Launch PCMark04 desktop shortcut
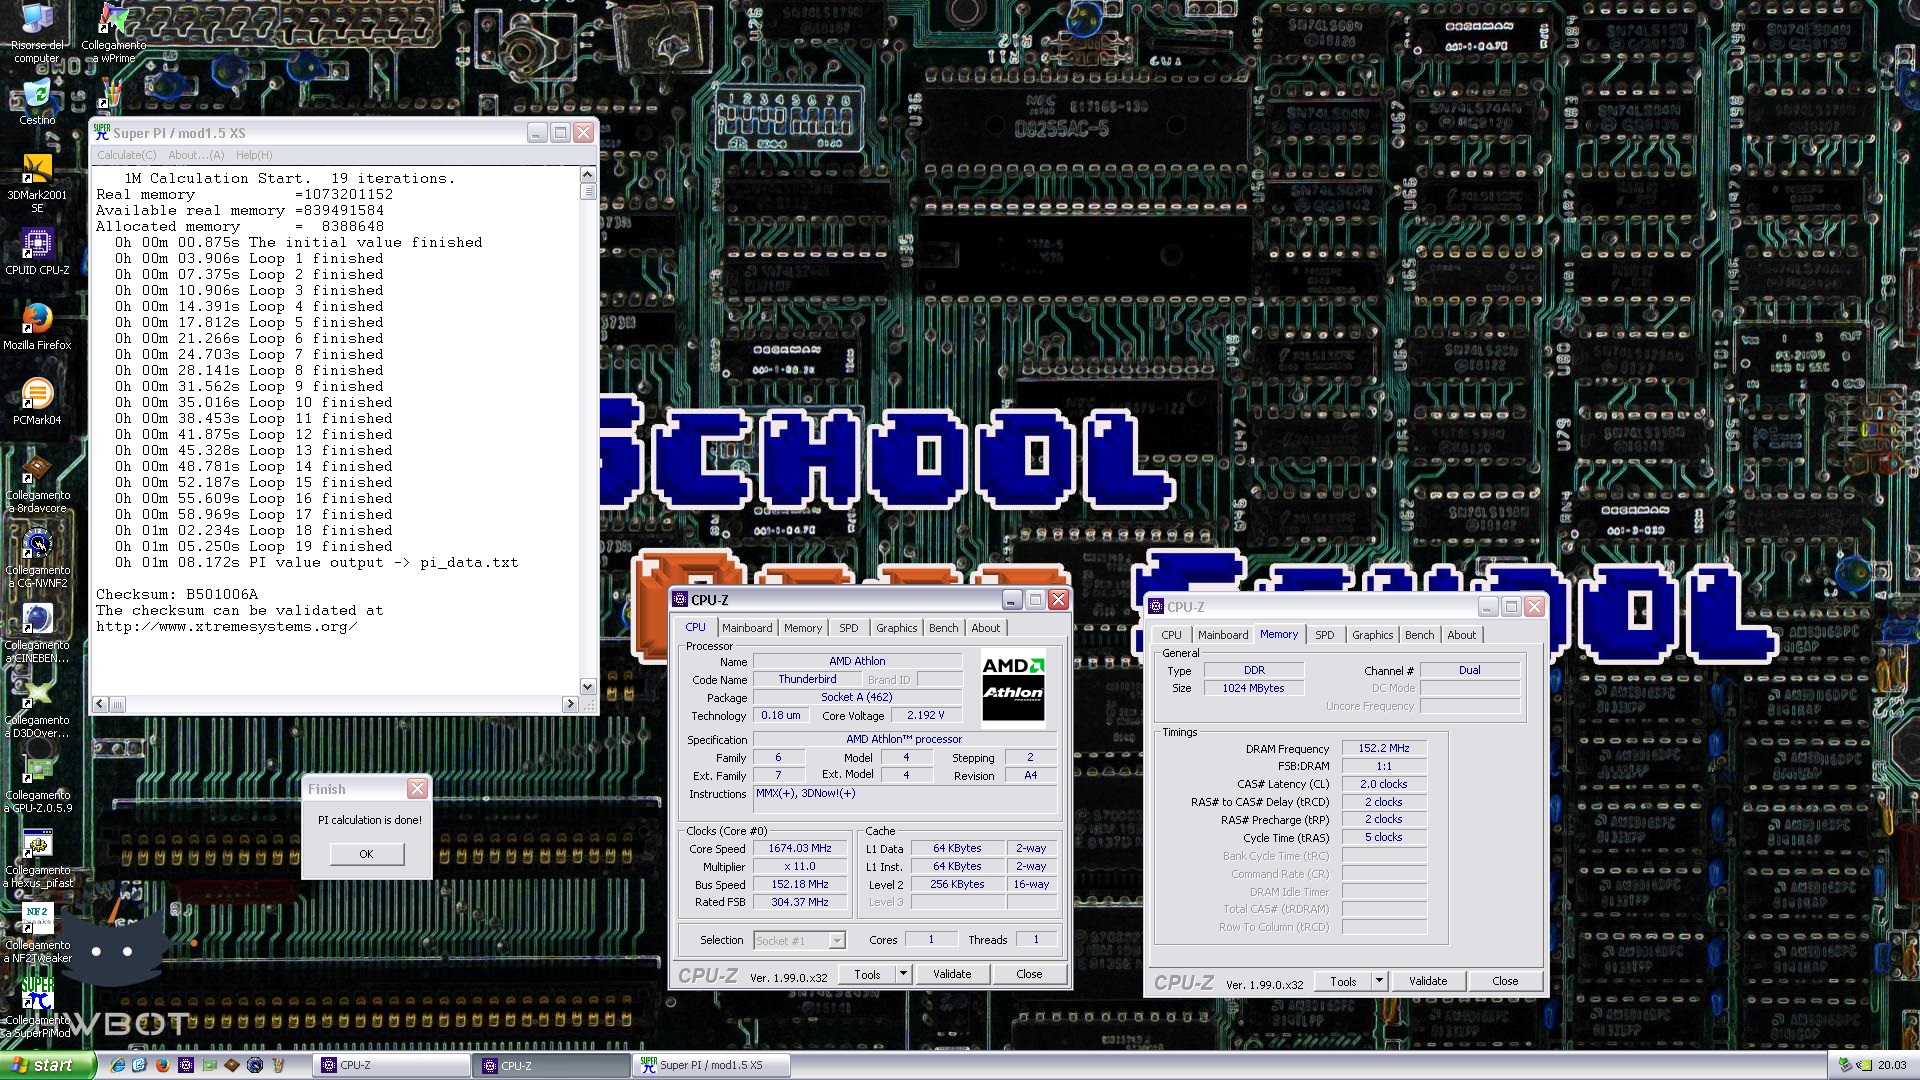Screen dimensions: 1920x1080 click(37, 401)
